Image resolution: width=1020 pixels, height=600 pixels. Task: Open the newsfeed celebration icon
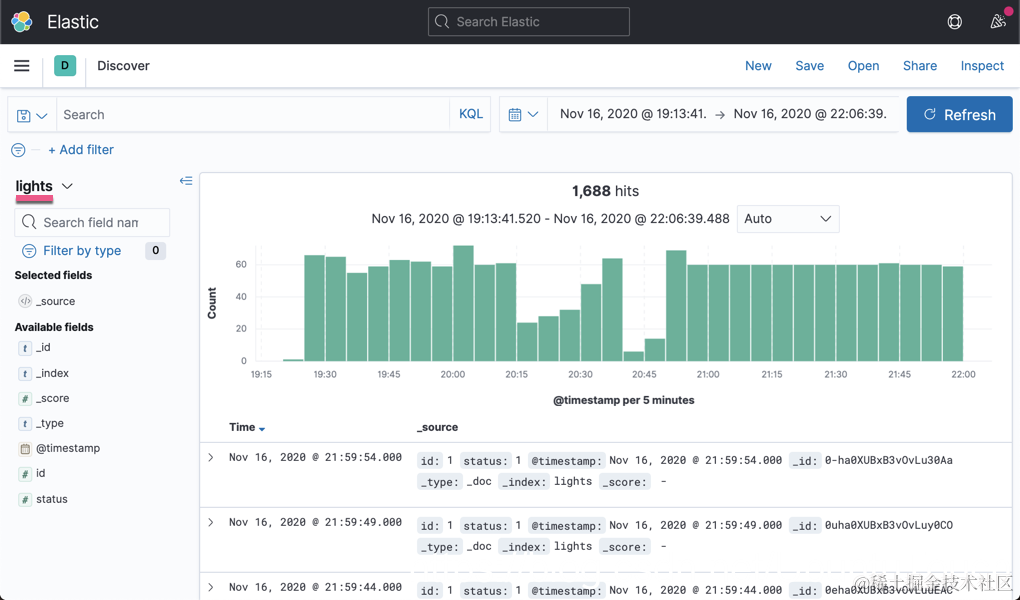click(997, 21)
